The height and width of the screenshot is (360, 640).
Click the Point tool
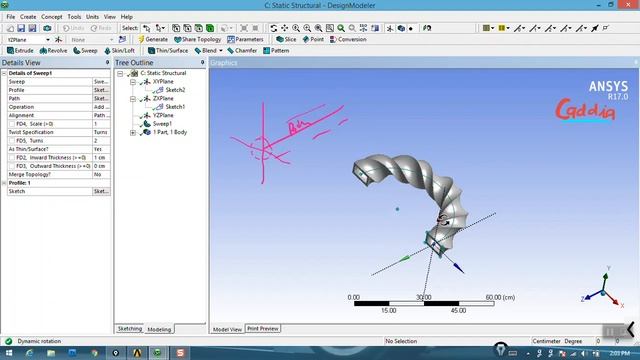click(x=313, y=40)
